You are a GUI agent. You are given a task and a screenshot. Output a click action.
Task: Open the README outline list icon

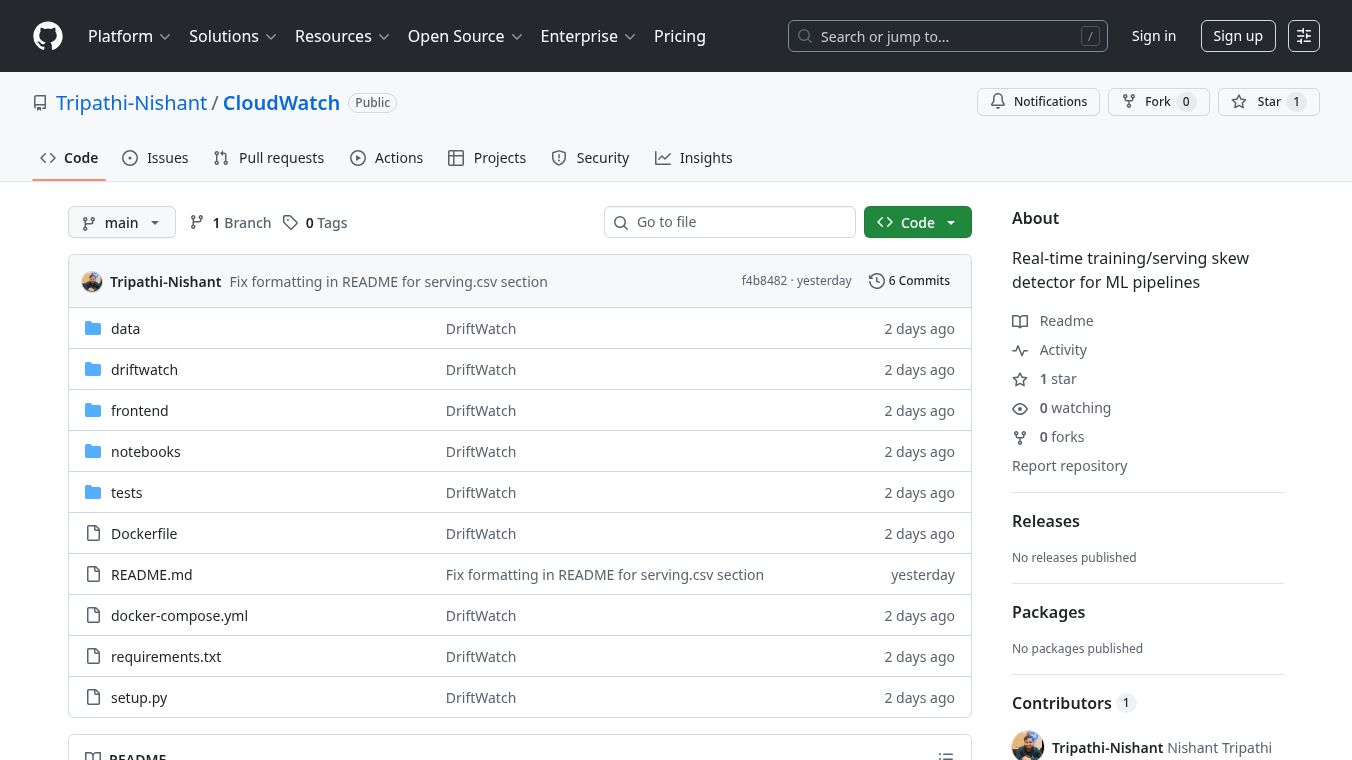946,755
